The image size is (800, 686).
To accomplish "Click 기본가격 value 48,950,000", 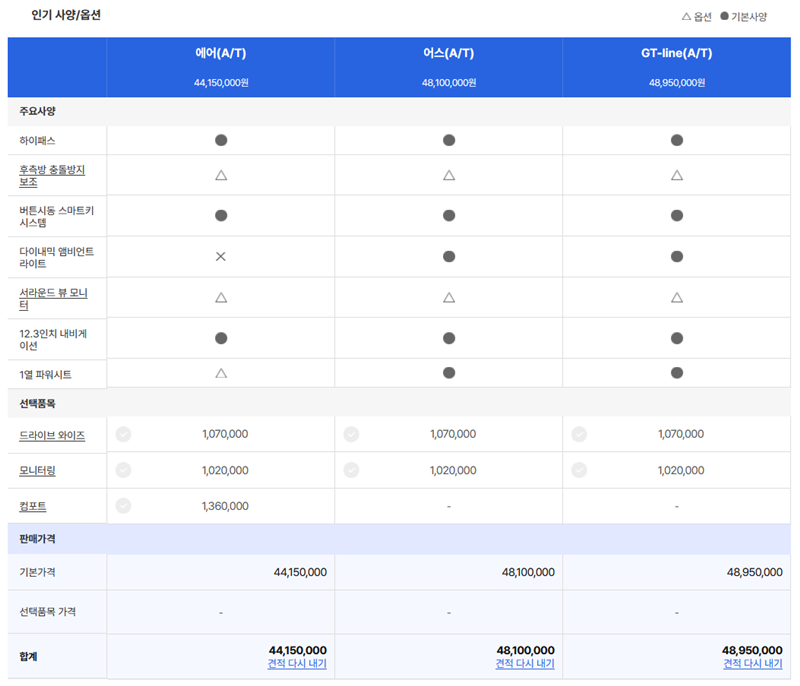I will coord(755,572).
